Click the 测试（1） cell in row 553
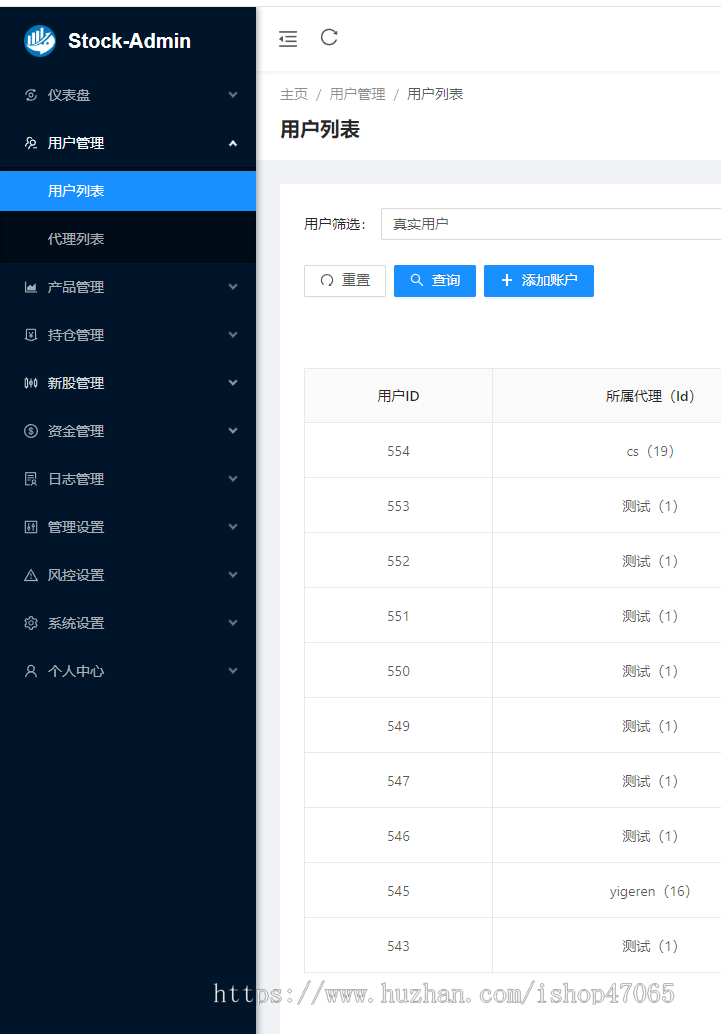Screen dimensions: 721x1034 [650, 506]
